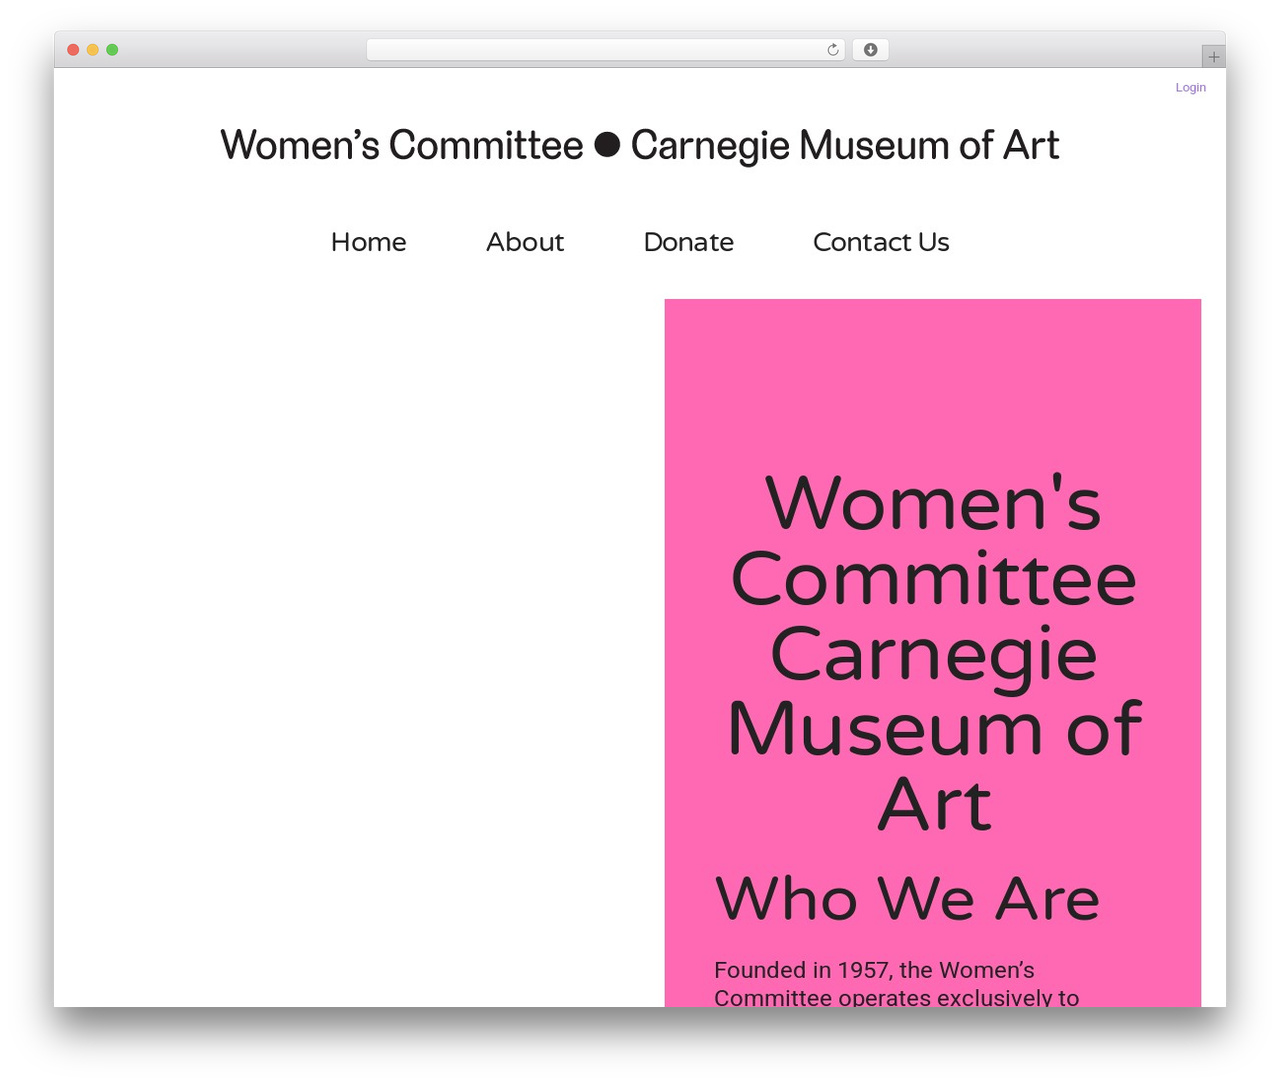Screen dimensions: 1280x1084
Task: Click the site title header logo
Action: click(640, 145)
